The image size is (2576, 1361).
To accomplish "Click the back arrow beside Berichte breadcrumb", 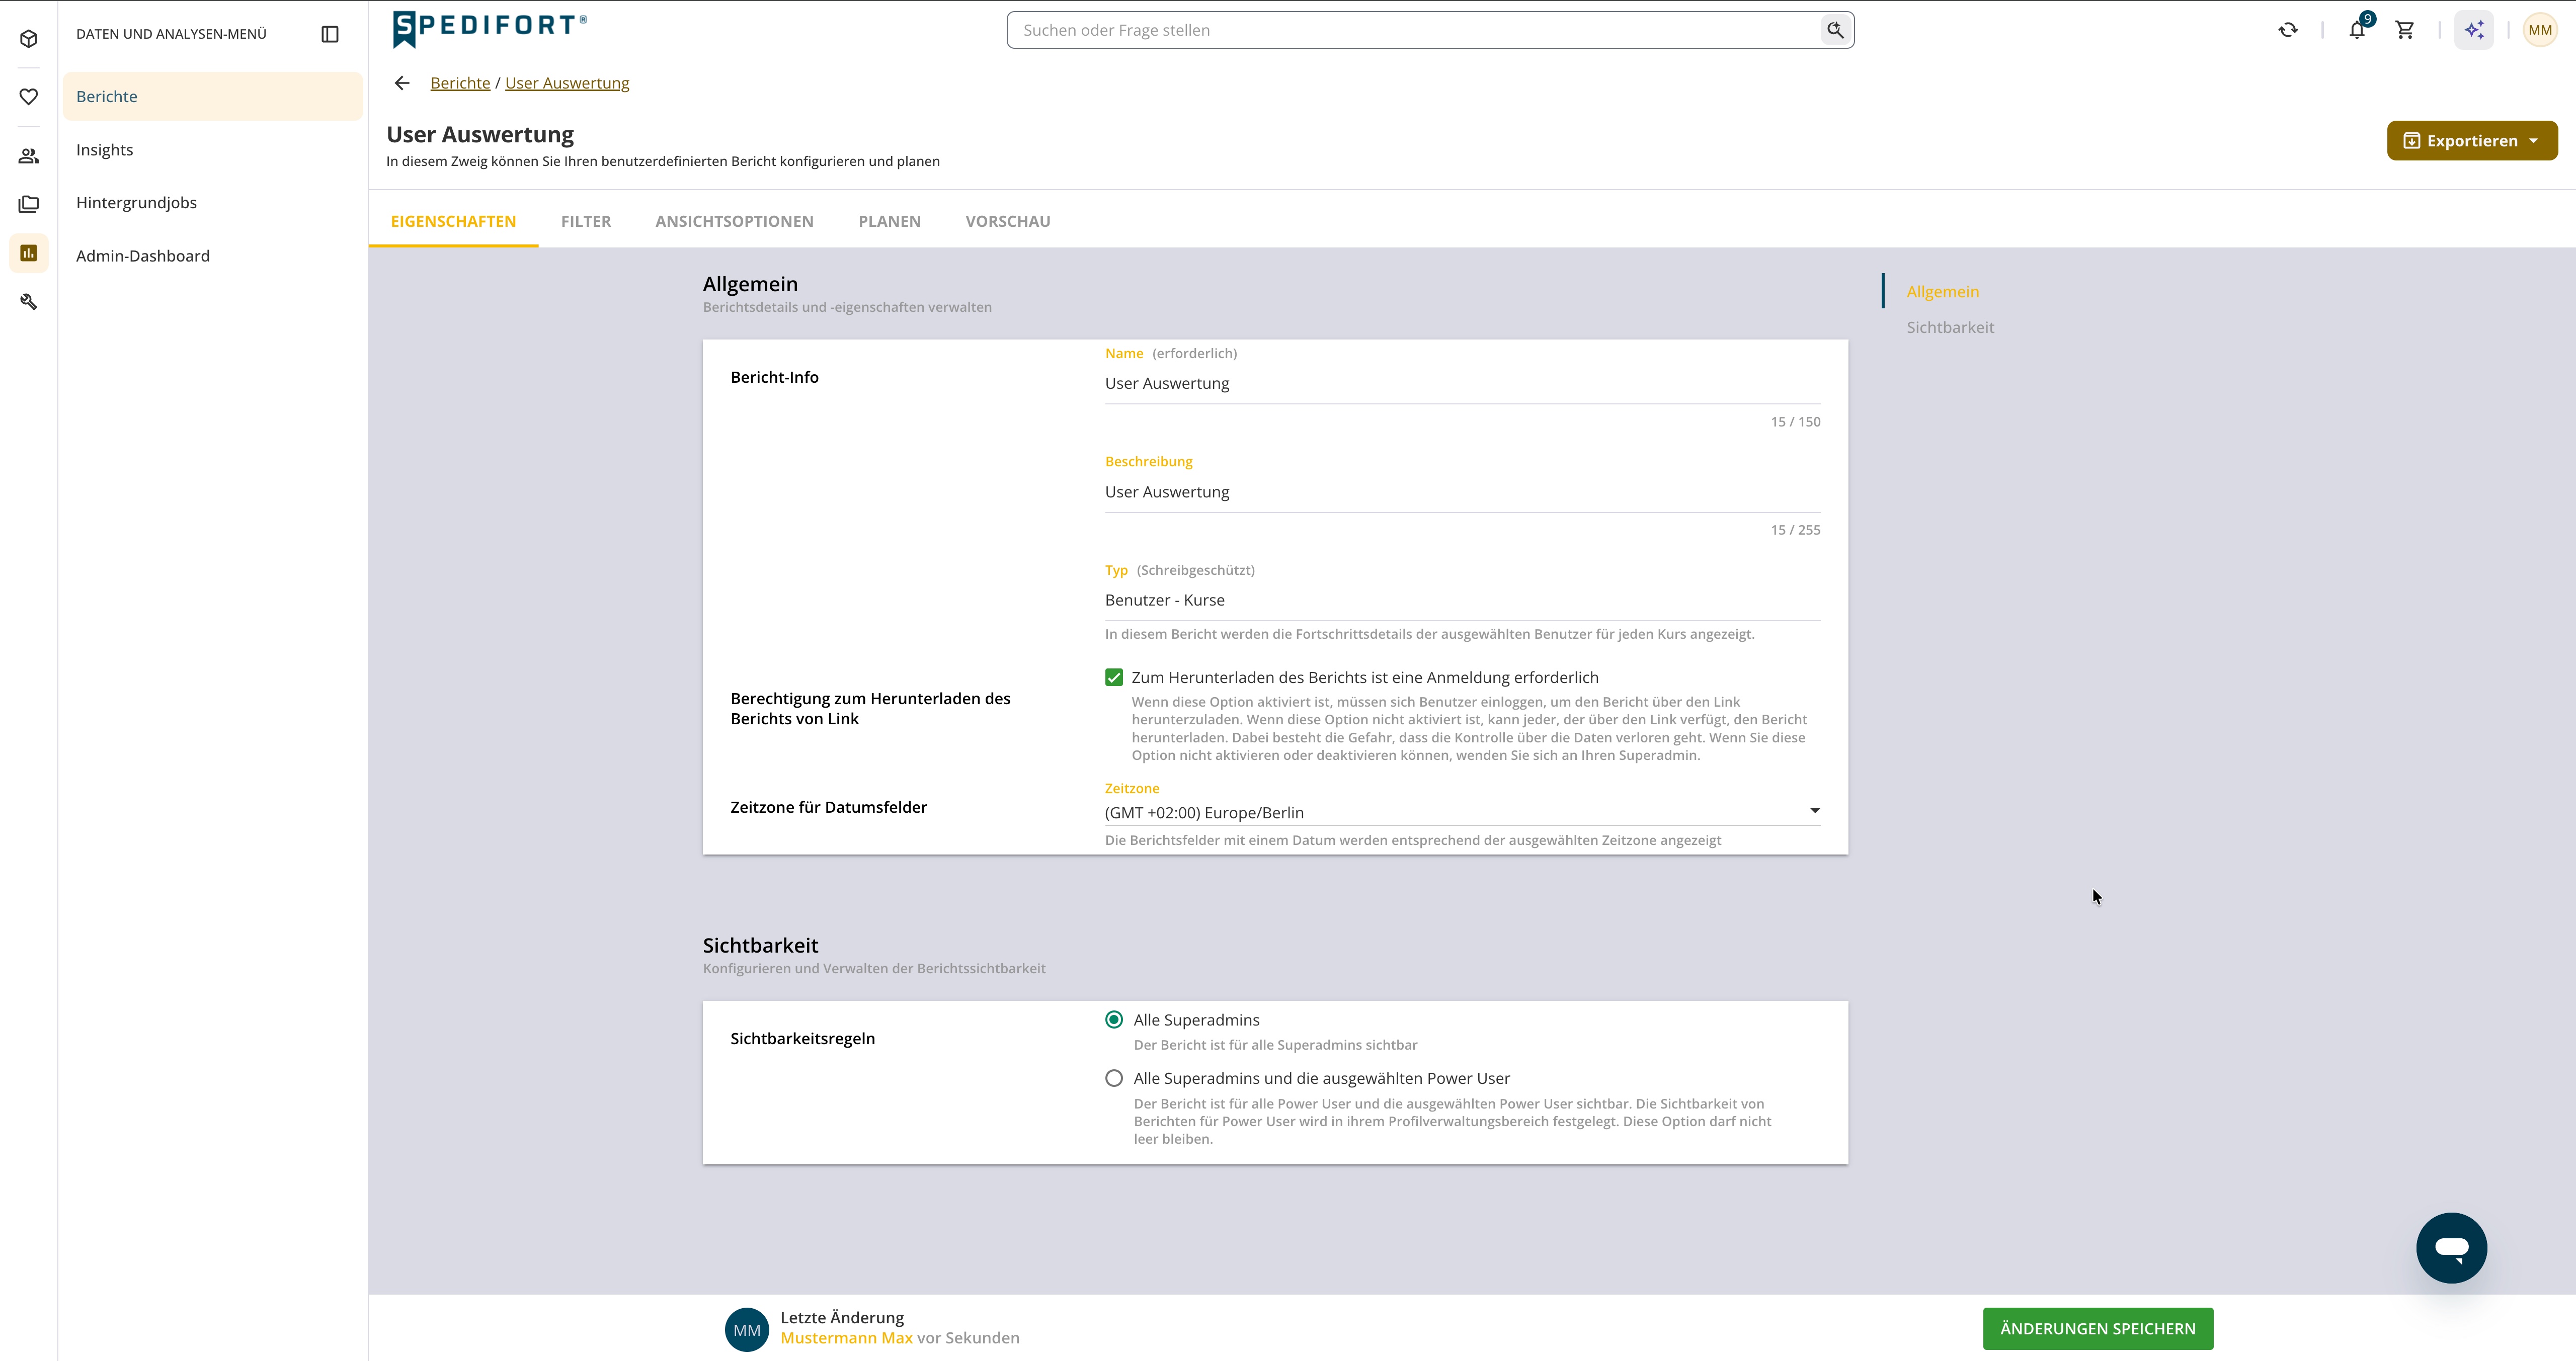I will [x=402, y=83].
